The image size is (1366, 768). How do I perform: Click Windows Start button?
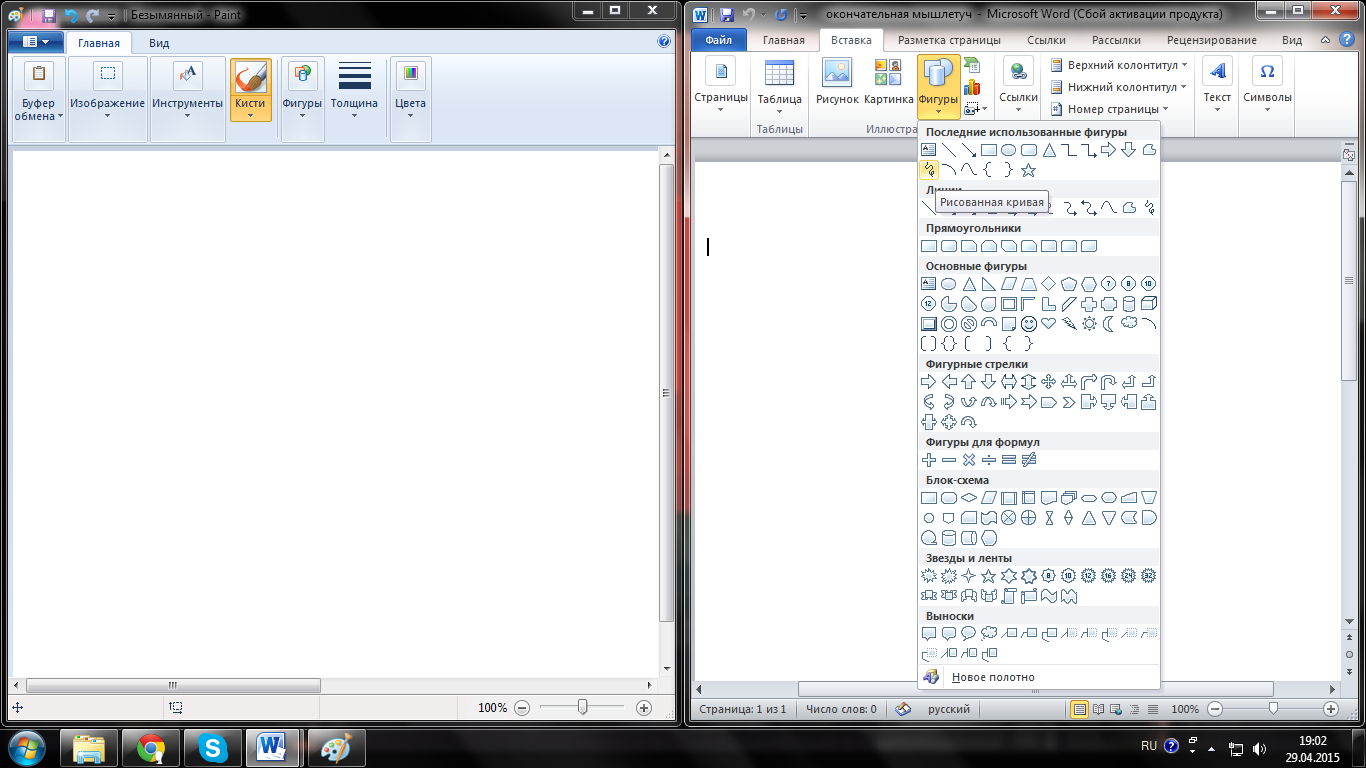[25, 747]
